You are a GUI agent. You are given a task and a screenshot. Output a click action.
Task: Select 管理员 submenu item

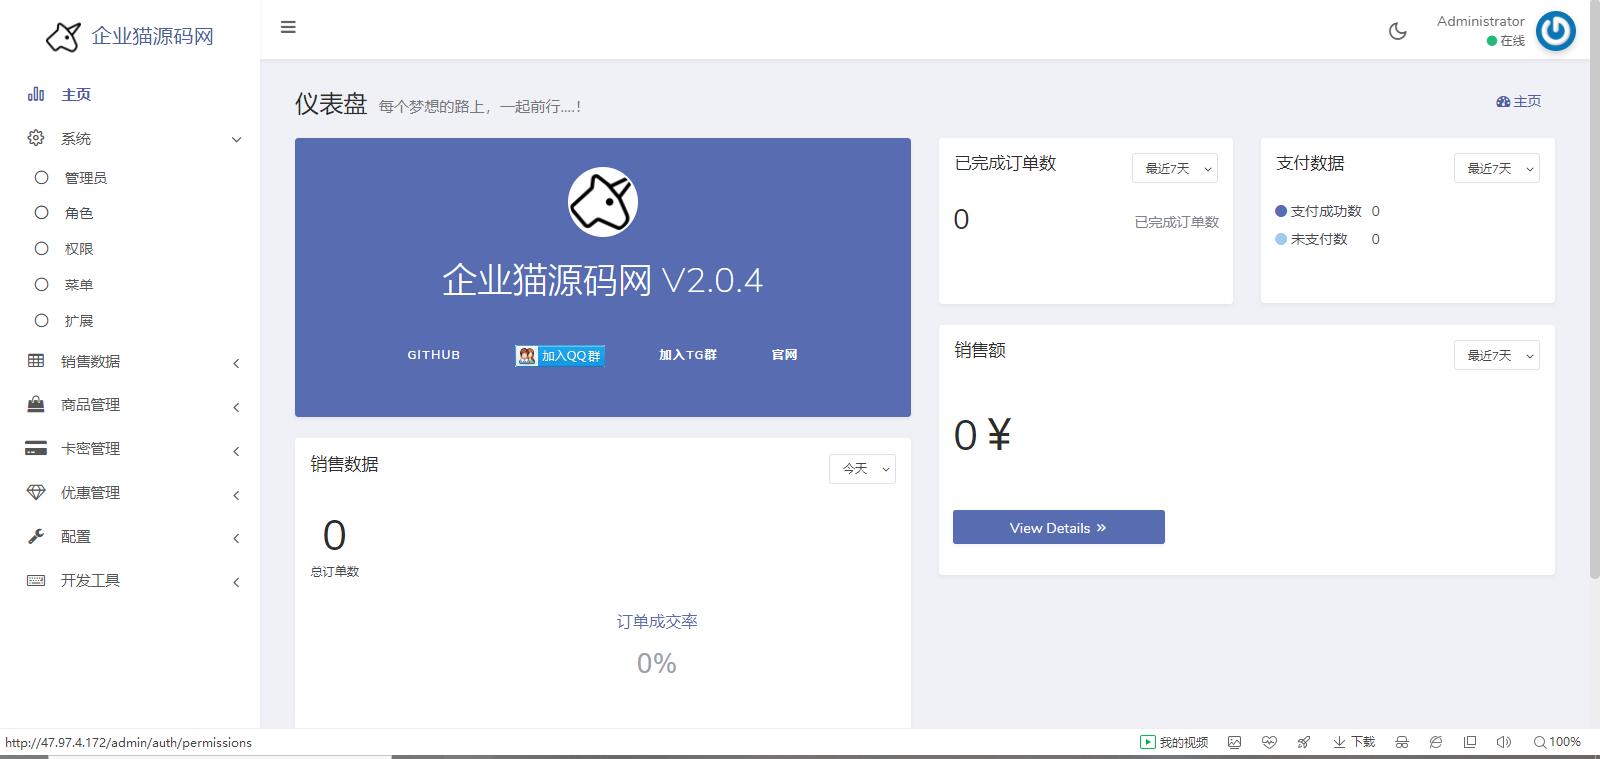(x=86, y=178)
